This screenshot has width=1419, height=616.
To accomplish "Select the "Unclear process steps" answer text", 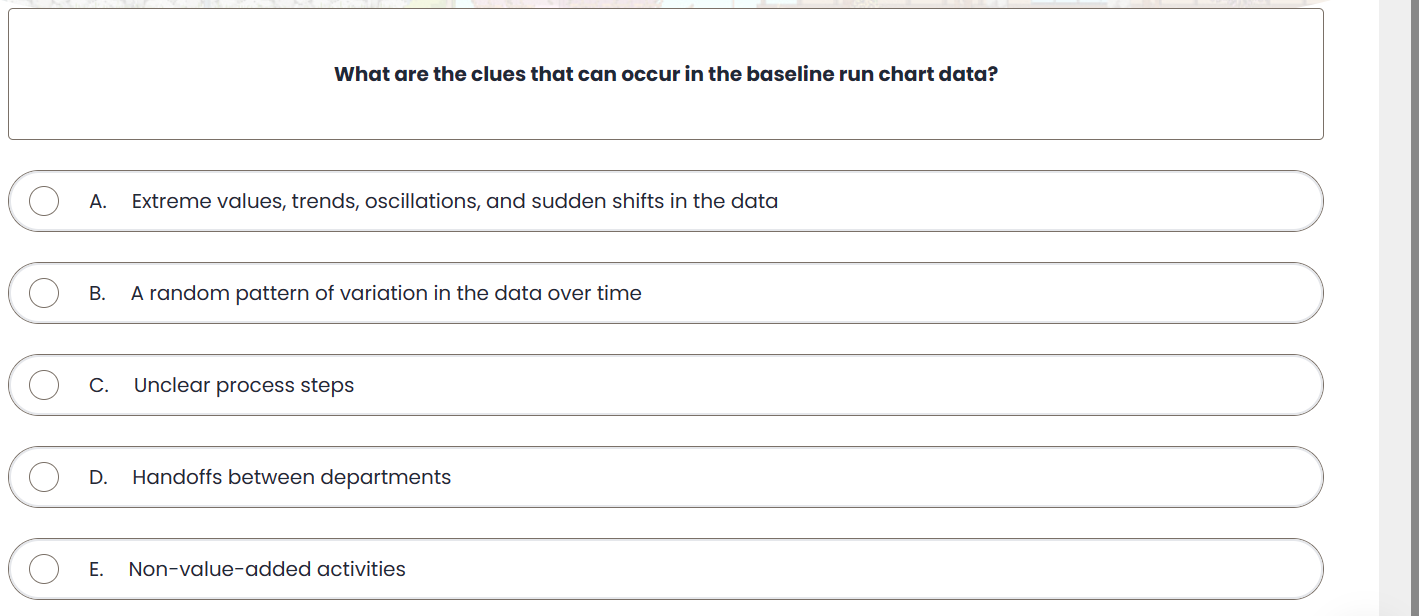I will [244, 385].
